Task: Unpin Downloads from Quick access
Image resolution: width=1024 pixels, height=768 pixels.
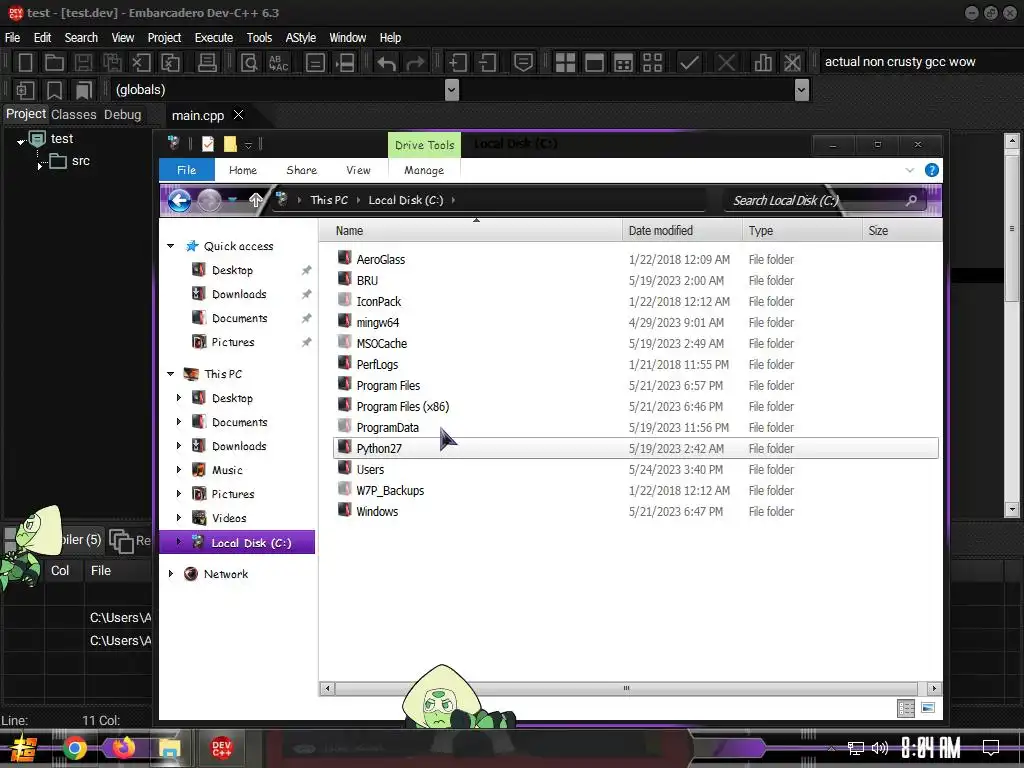Action: pos(306,295)
